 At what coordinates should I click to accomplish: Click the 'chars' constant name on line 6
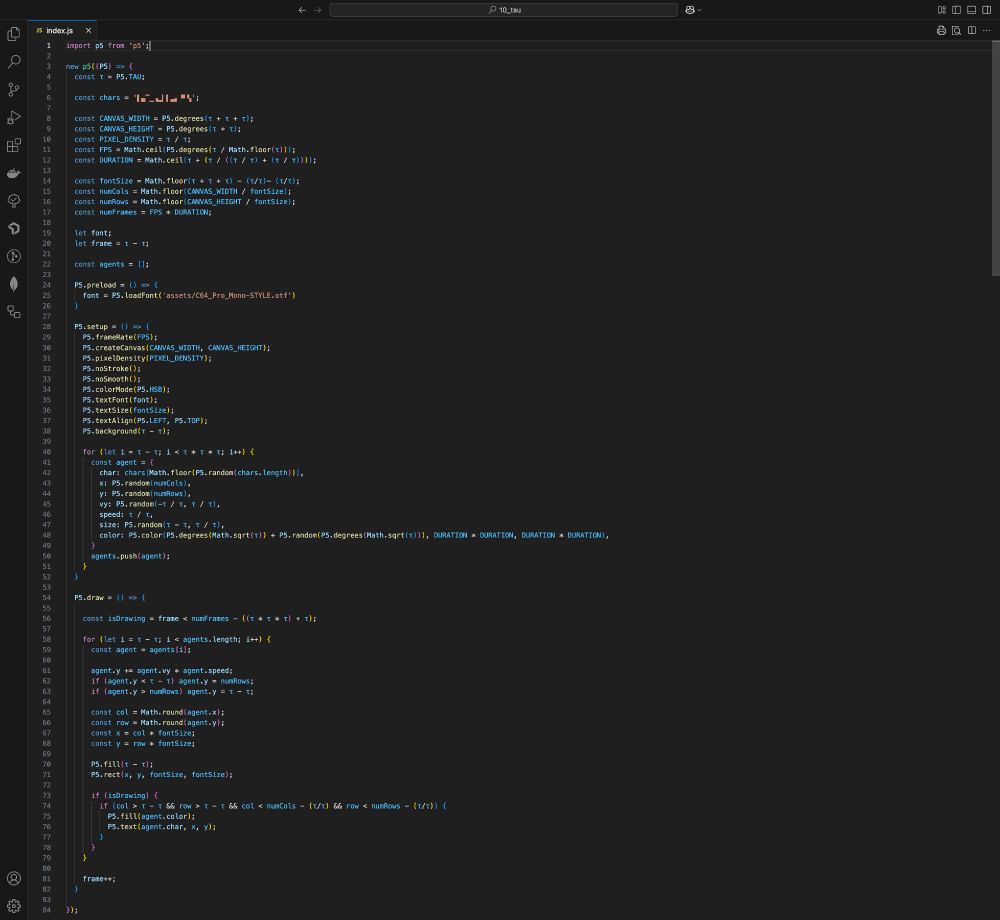(110, 98)
